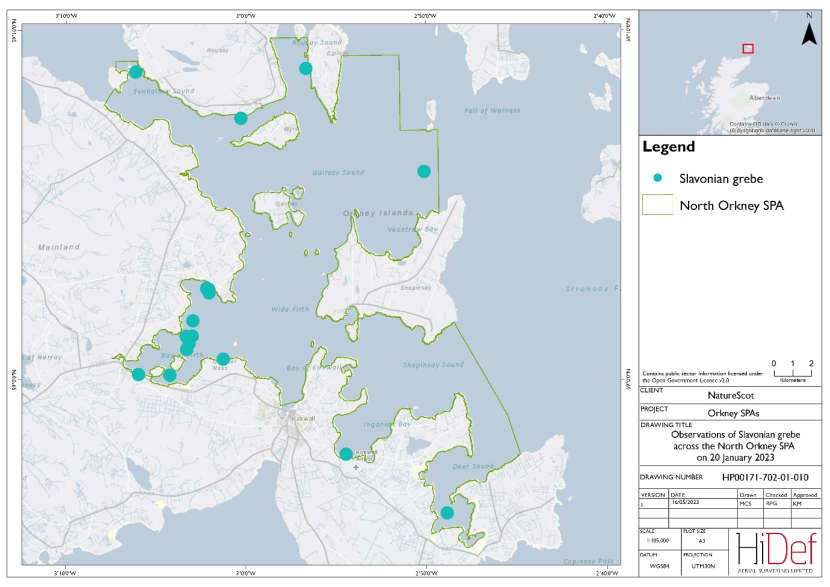Viewport: 830px width, 587px height.
Task: Click the 'Orkney Islands' map label
Action: tap(378, 213)
